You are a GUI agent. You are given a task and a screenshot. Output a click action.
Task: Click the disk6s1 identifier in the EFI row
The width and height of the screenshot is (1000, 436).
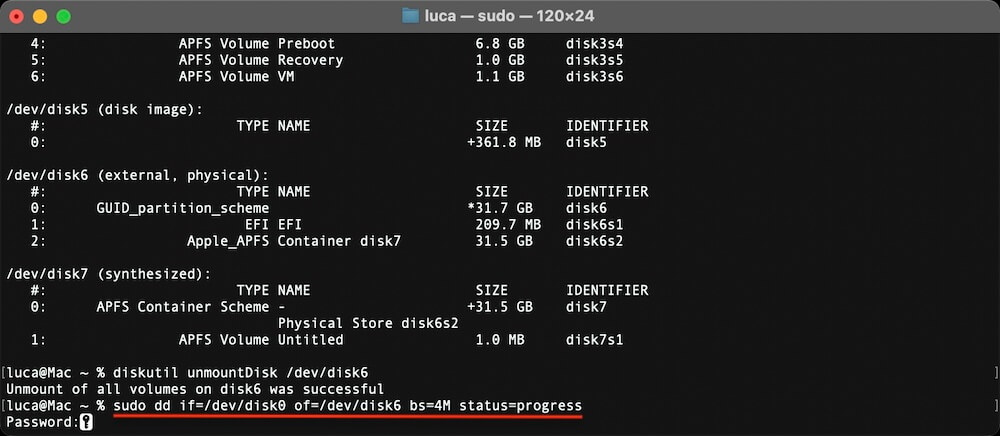tap(596, 224)
